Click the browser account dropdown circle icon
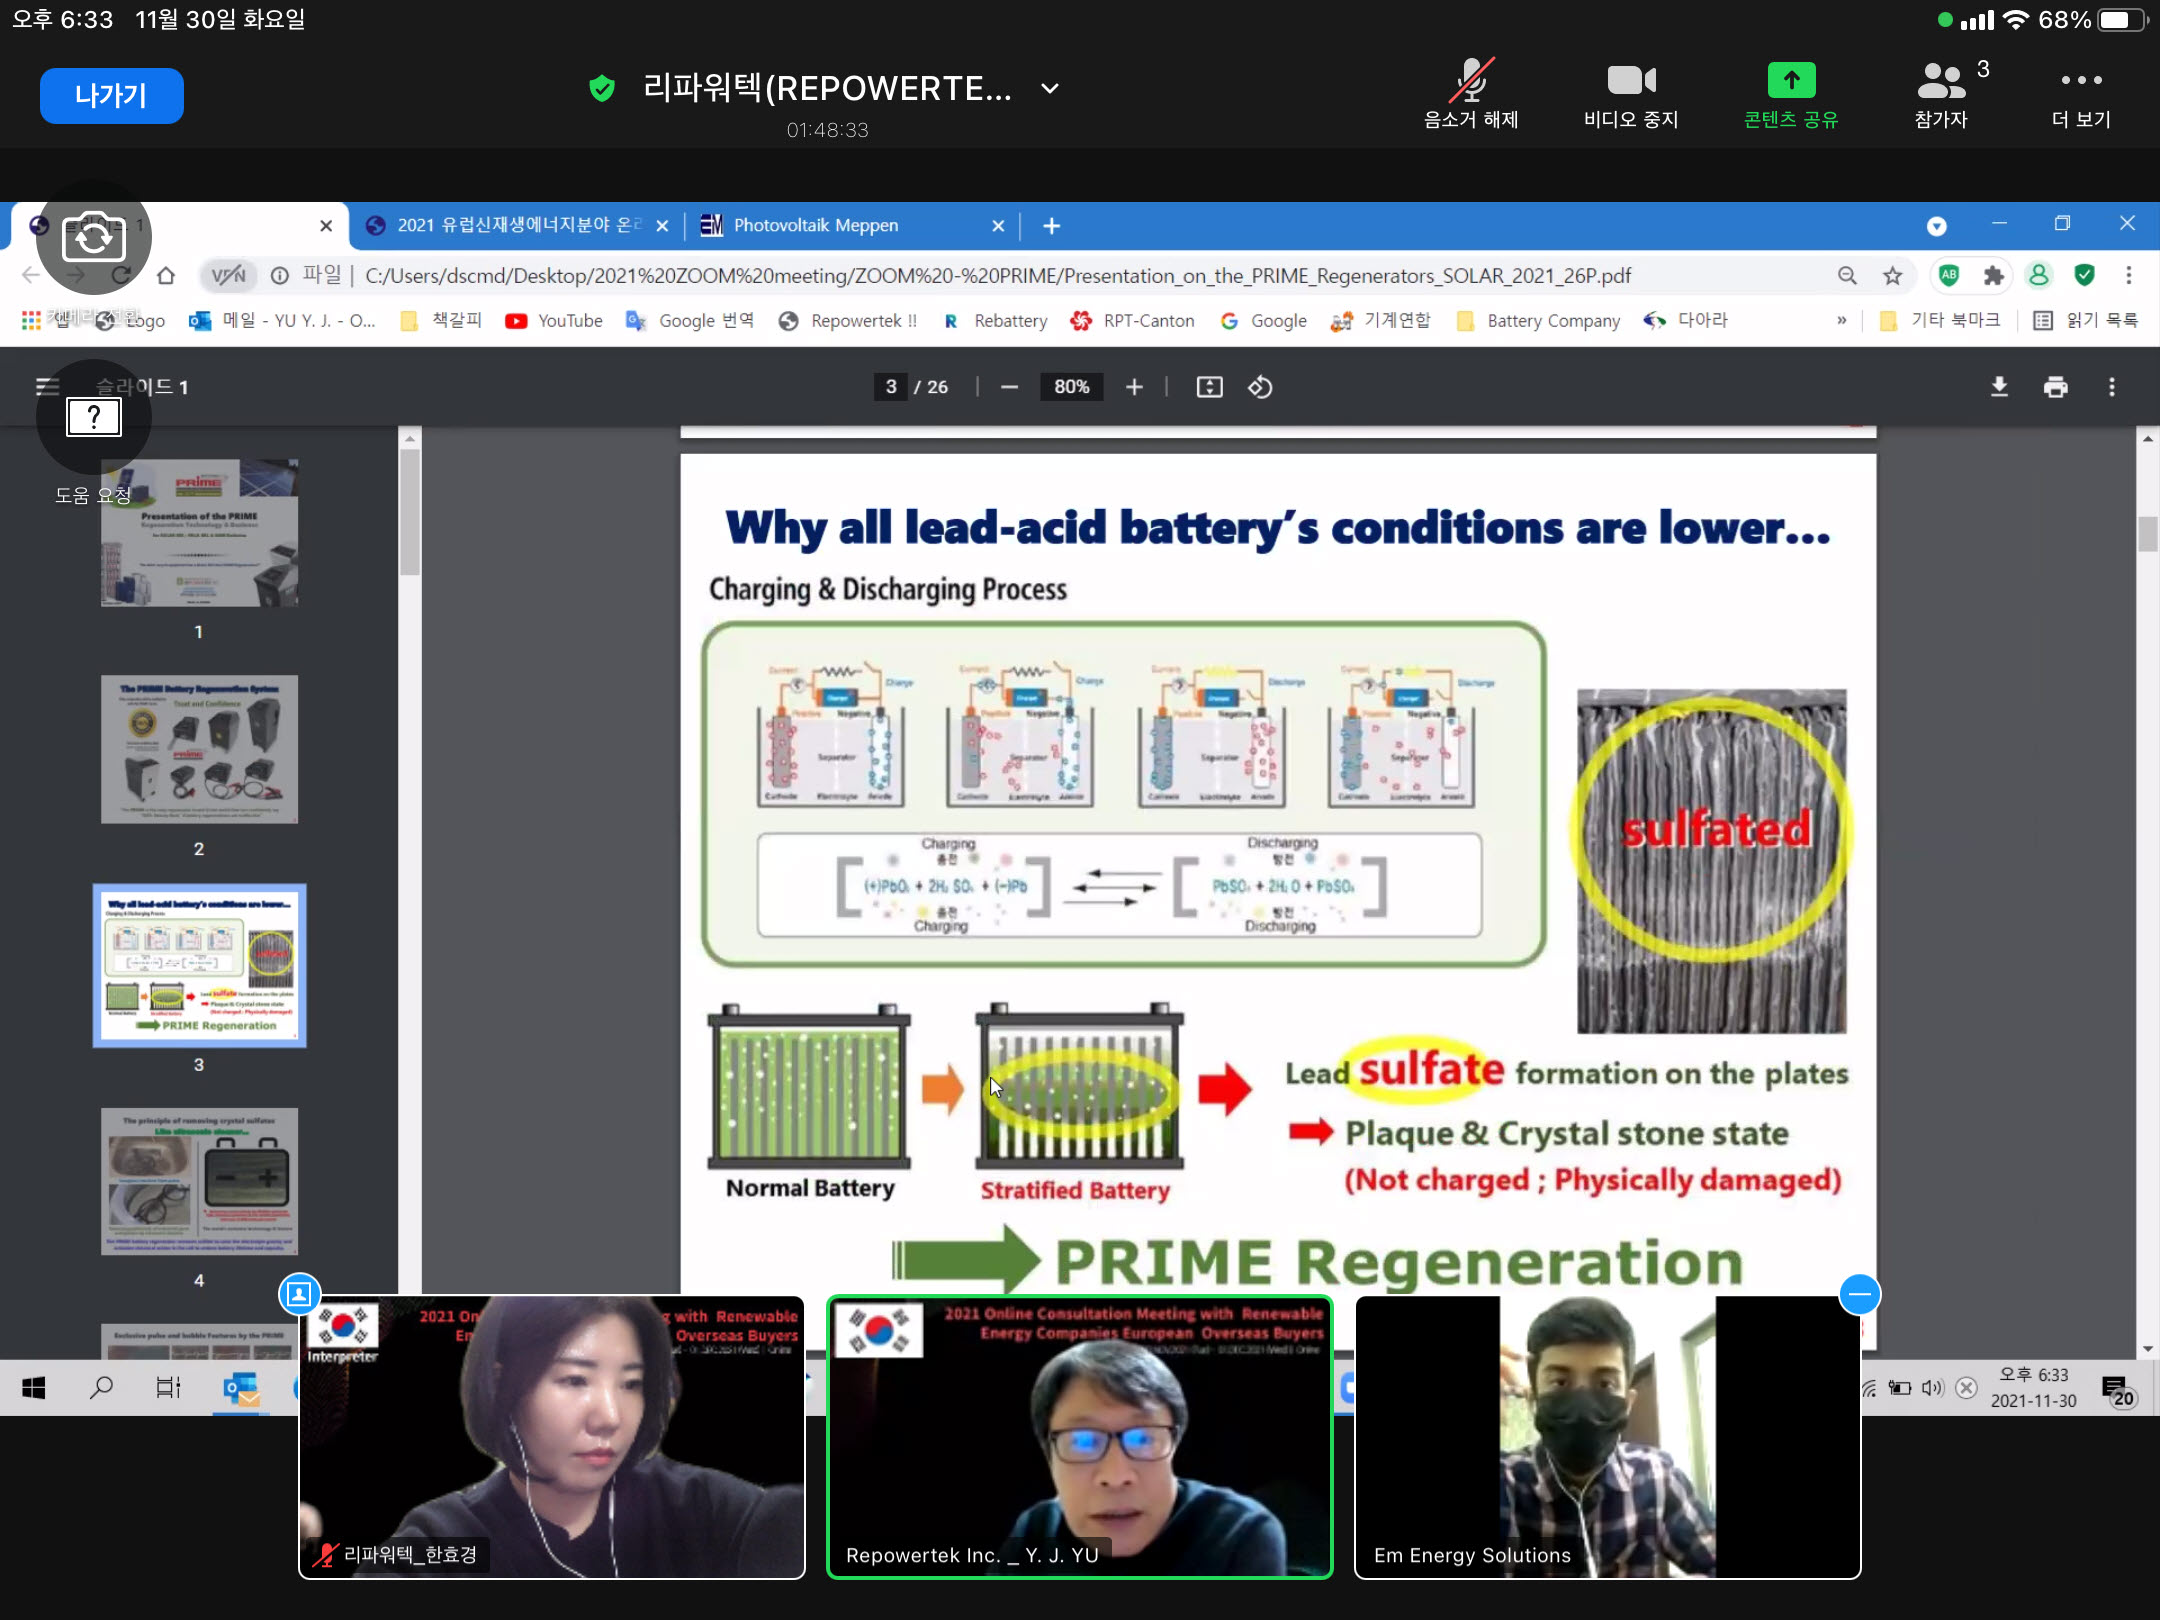 click(1937, 226)
